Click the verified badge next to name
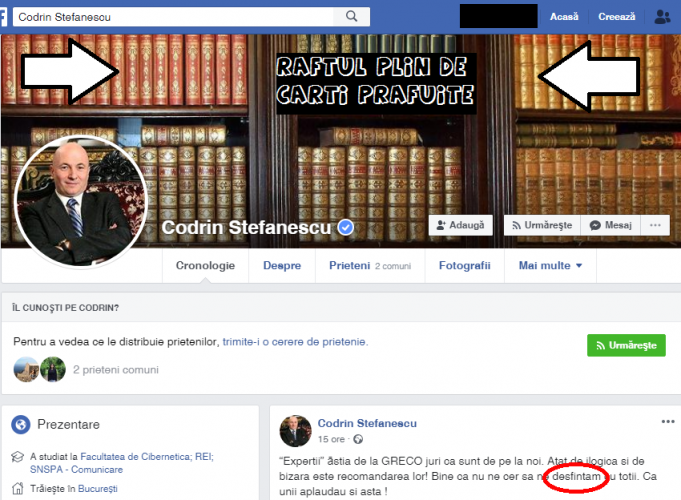The width and height of the screenshot is (681, 500). click(x=346, y=227)
